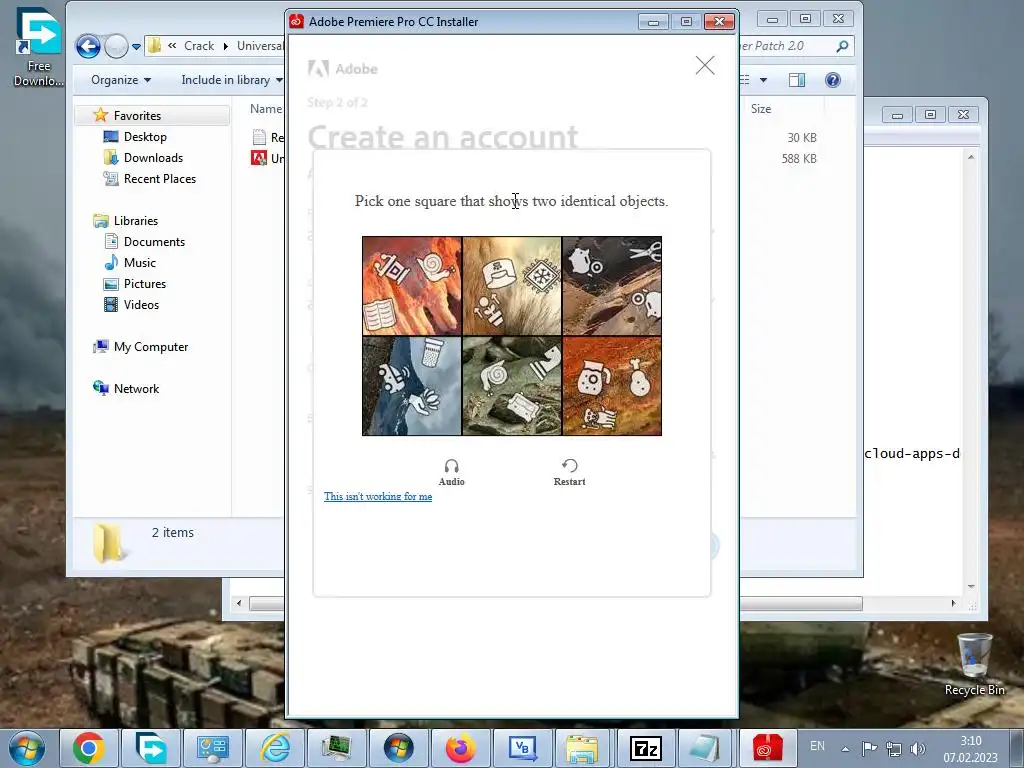The width and height of the screenshot is (1024, 768).
Task: Open the Videos library
Action: 141,304
